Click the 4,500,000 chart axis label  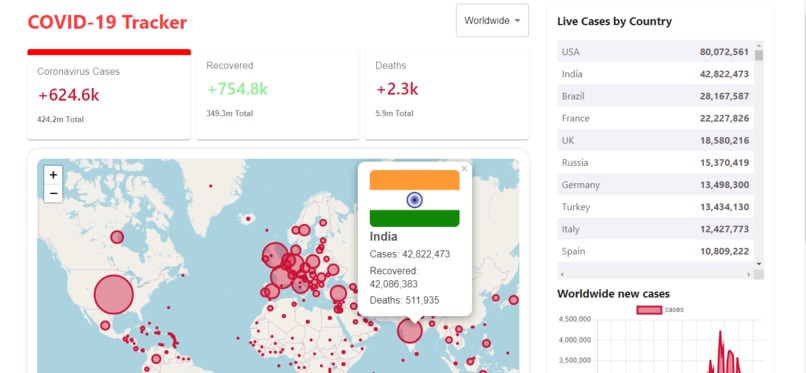point(574,319)
